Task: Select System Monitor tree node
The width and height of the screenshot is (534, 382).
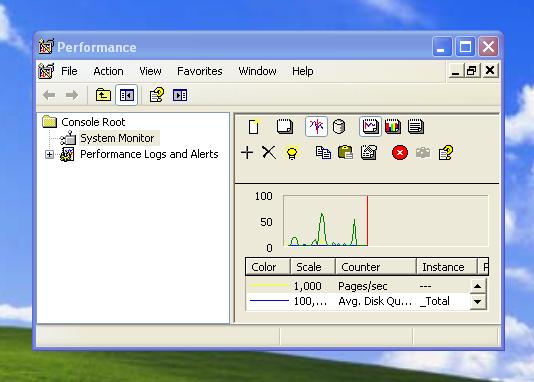Action: click(x=117, y=138)
